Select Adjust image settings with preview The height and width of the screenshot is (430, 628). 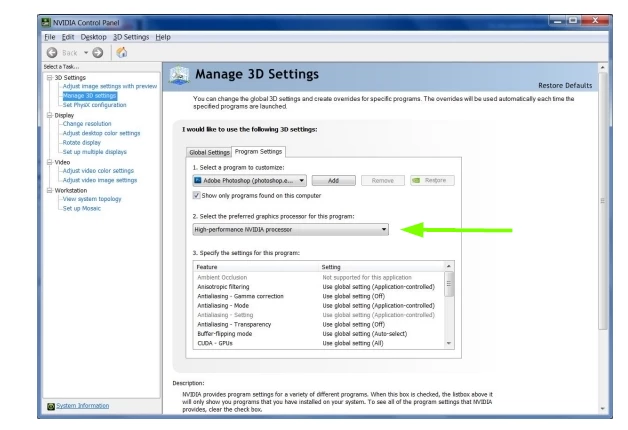pyautogui.click(x=110, y=86)
